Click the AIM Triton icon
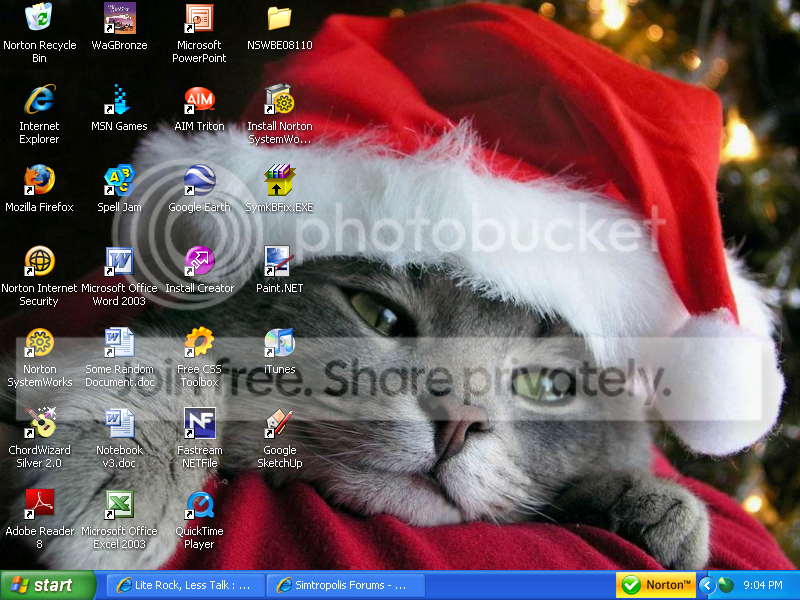The height and width of the screenshot is (600, 800). (x=199, y=99)
